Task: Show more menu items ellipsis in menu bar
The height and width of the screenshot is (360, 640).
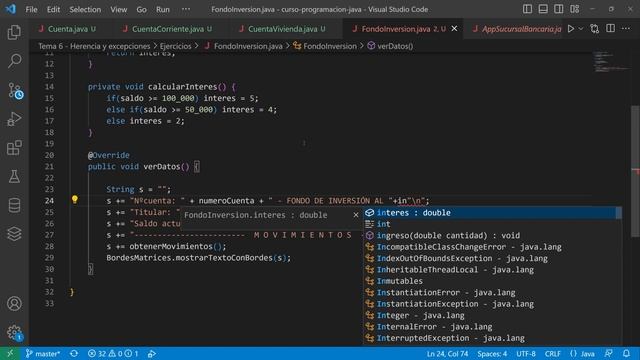Action: pos(186,9)
